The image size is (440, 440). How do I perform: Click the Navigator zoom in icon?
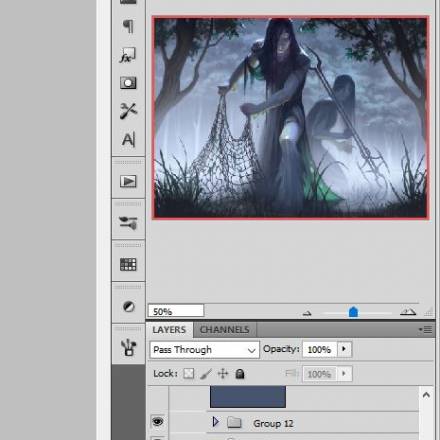pyautogui.click(x=408, y=312)
